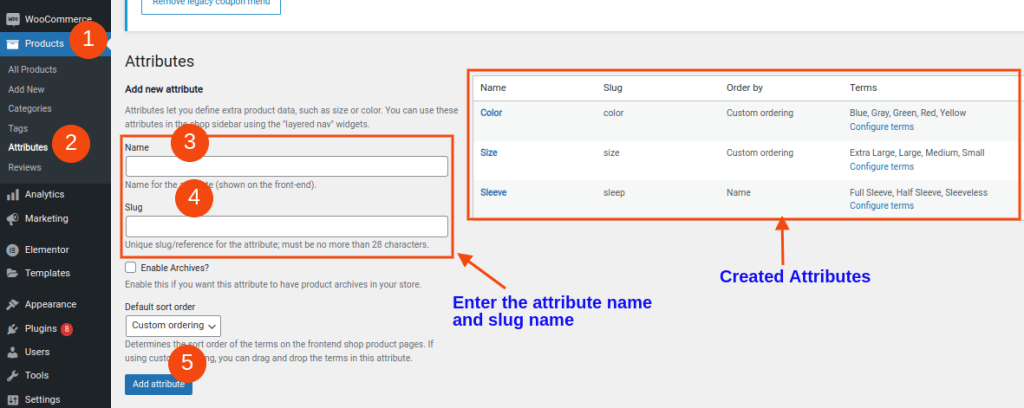Click the WooCommerce logo icon in sidebar
This screenshot has height=408, width=1024.
(12, 20)
